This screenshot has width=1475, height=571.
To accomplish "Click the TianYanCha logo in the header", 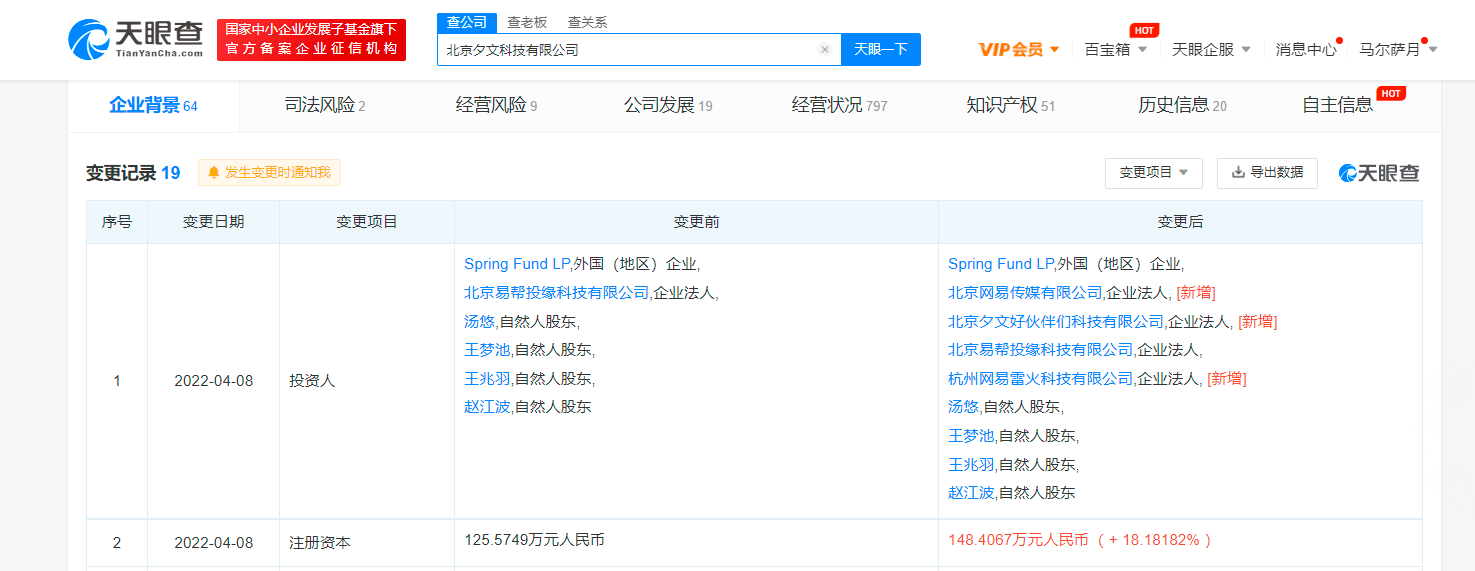I will (x=136, y=38).
